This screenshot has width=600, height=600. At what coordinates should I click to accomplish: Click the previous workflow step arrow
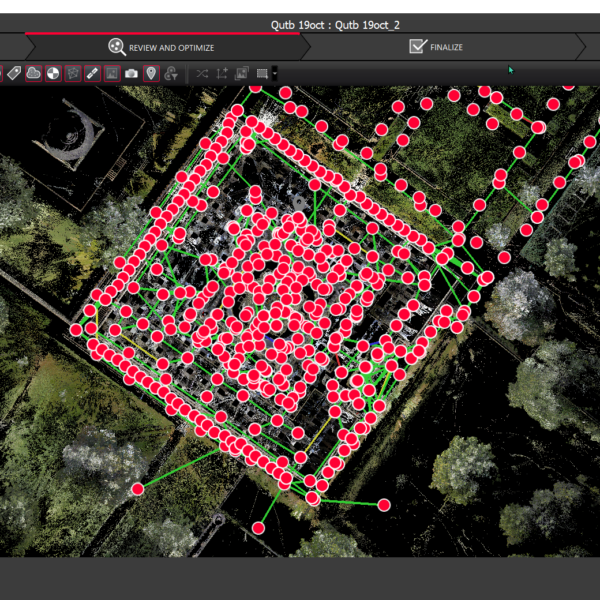click(x=10, y=47)
